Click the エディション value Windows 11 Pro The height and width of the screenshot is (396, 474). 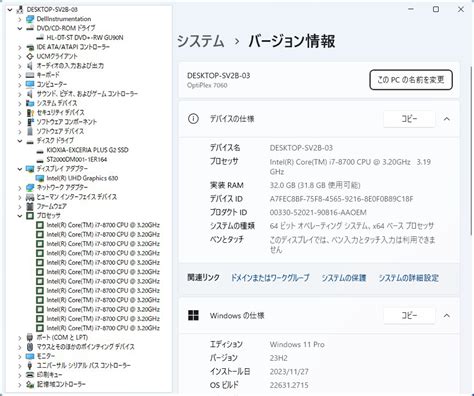297,344
